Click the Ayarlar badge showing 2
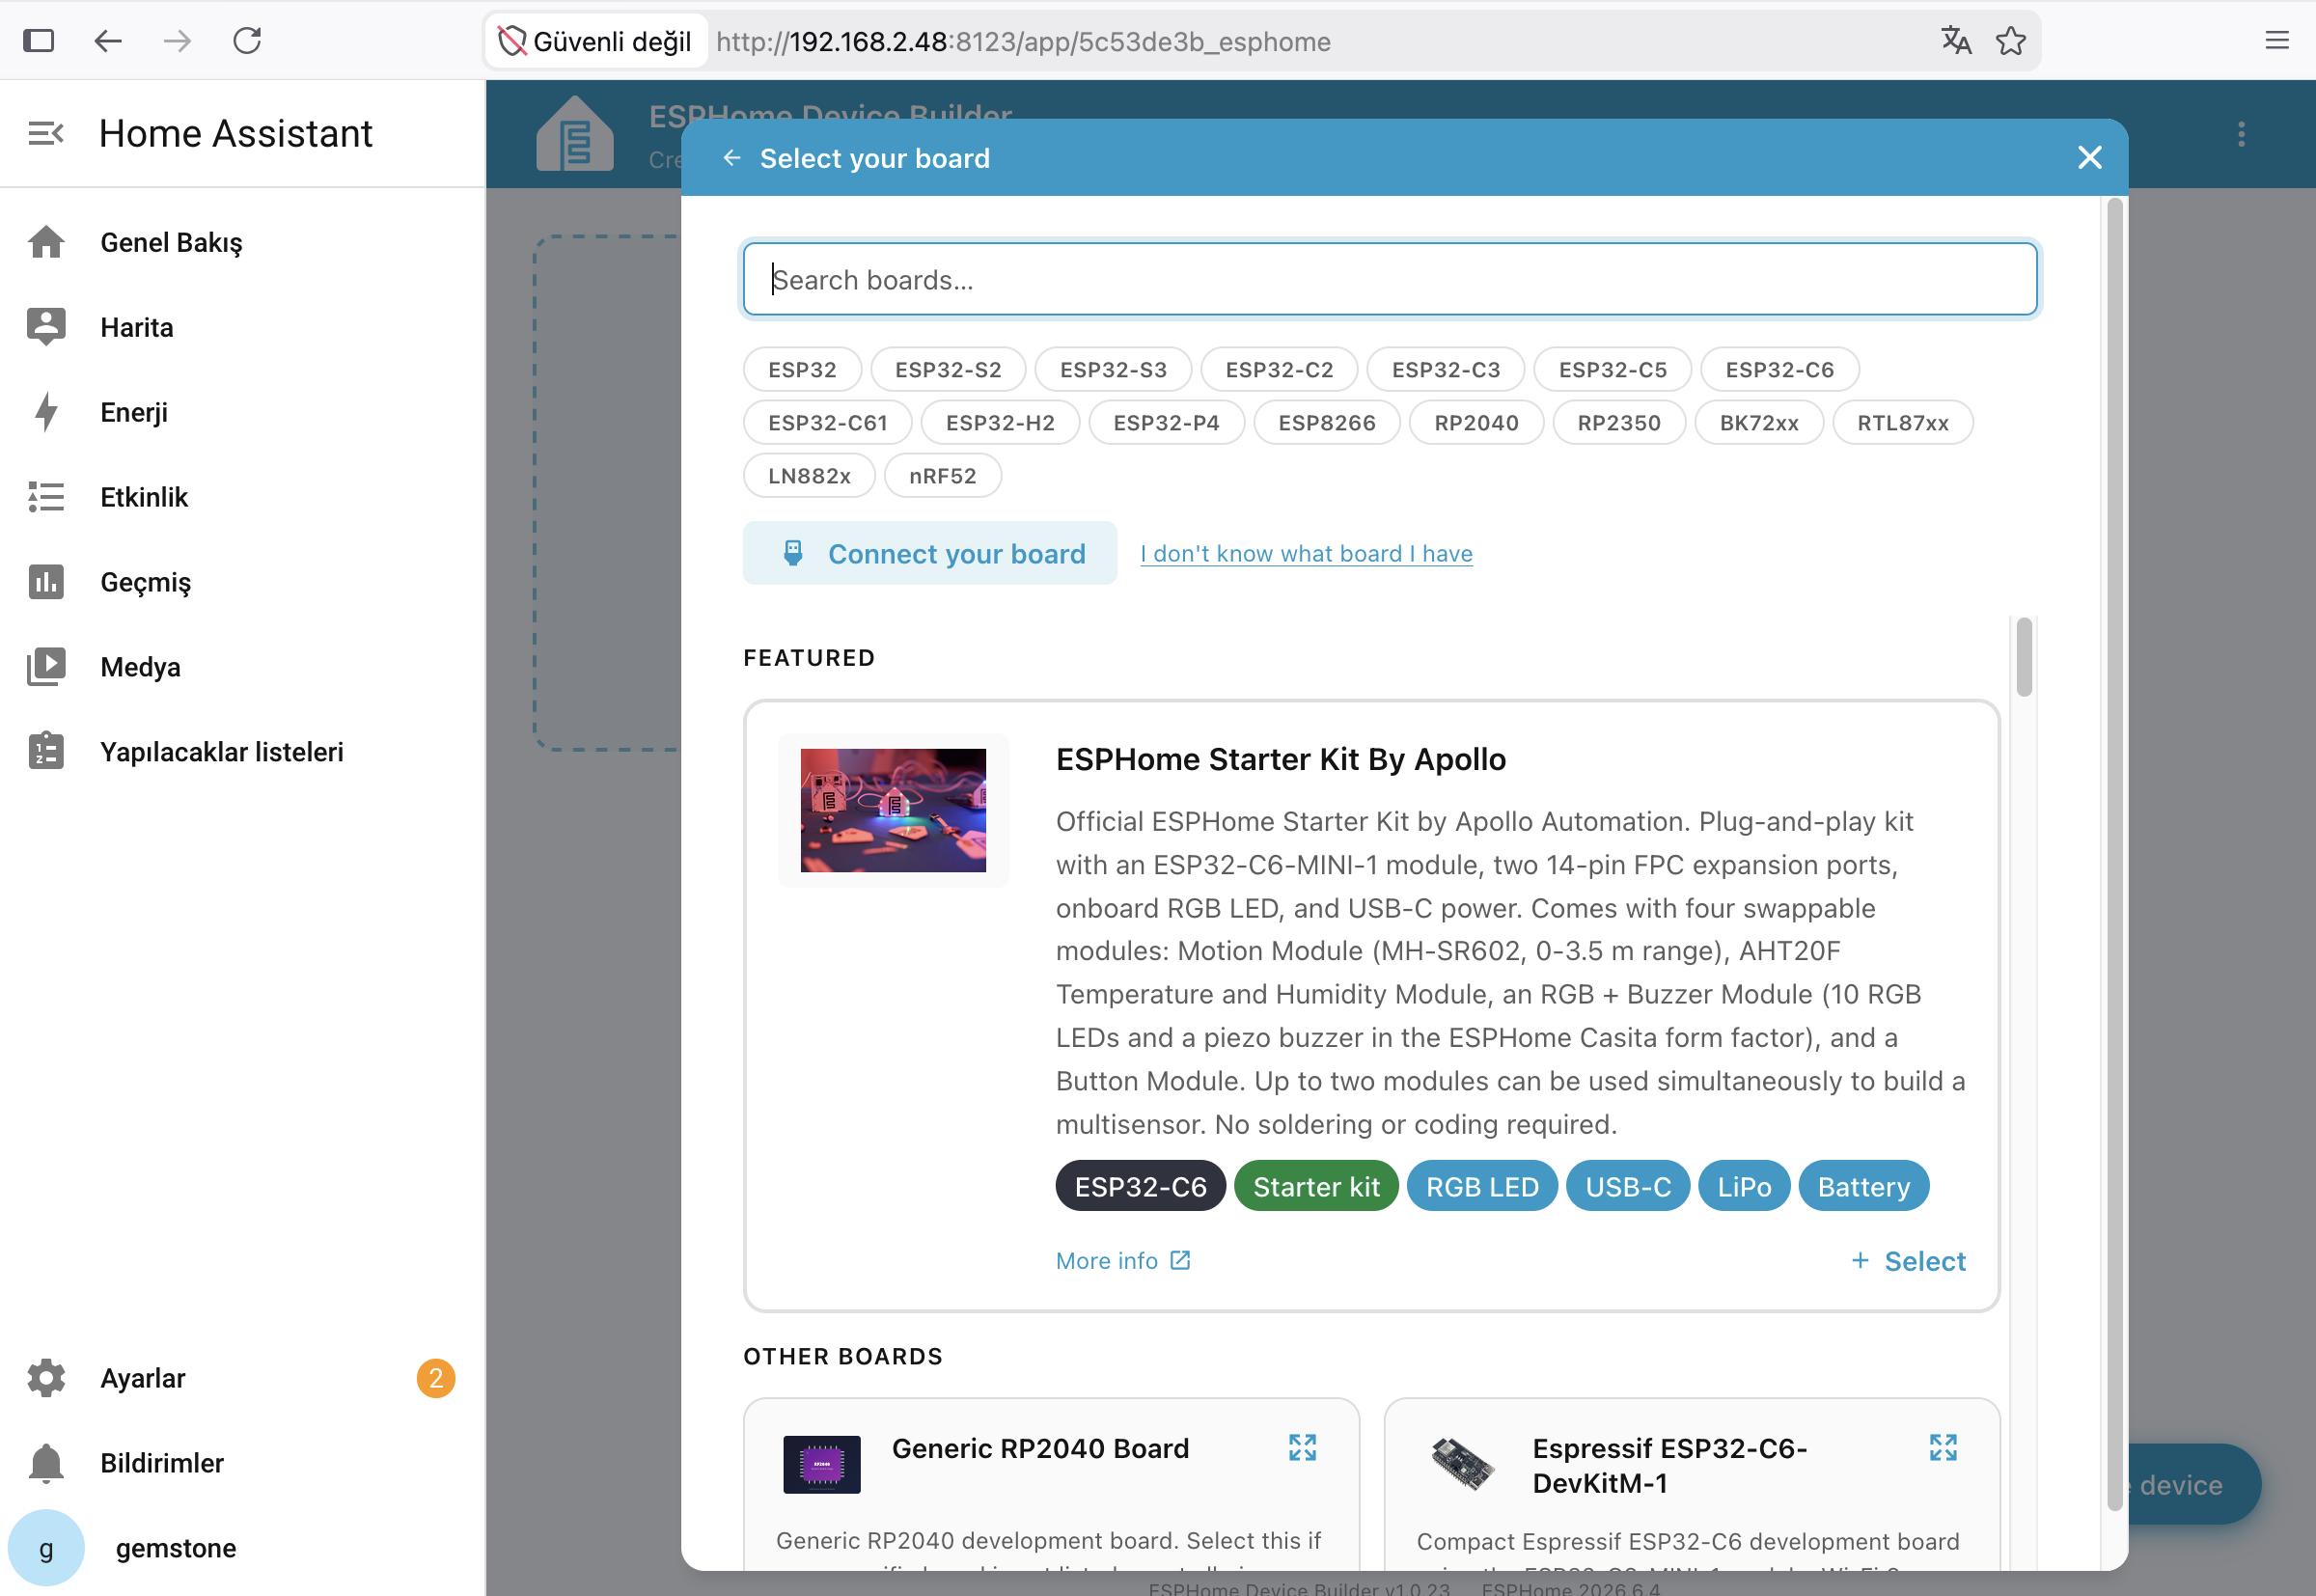 click(436, 1378)
